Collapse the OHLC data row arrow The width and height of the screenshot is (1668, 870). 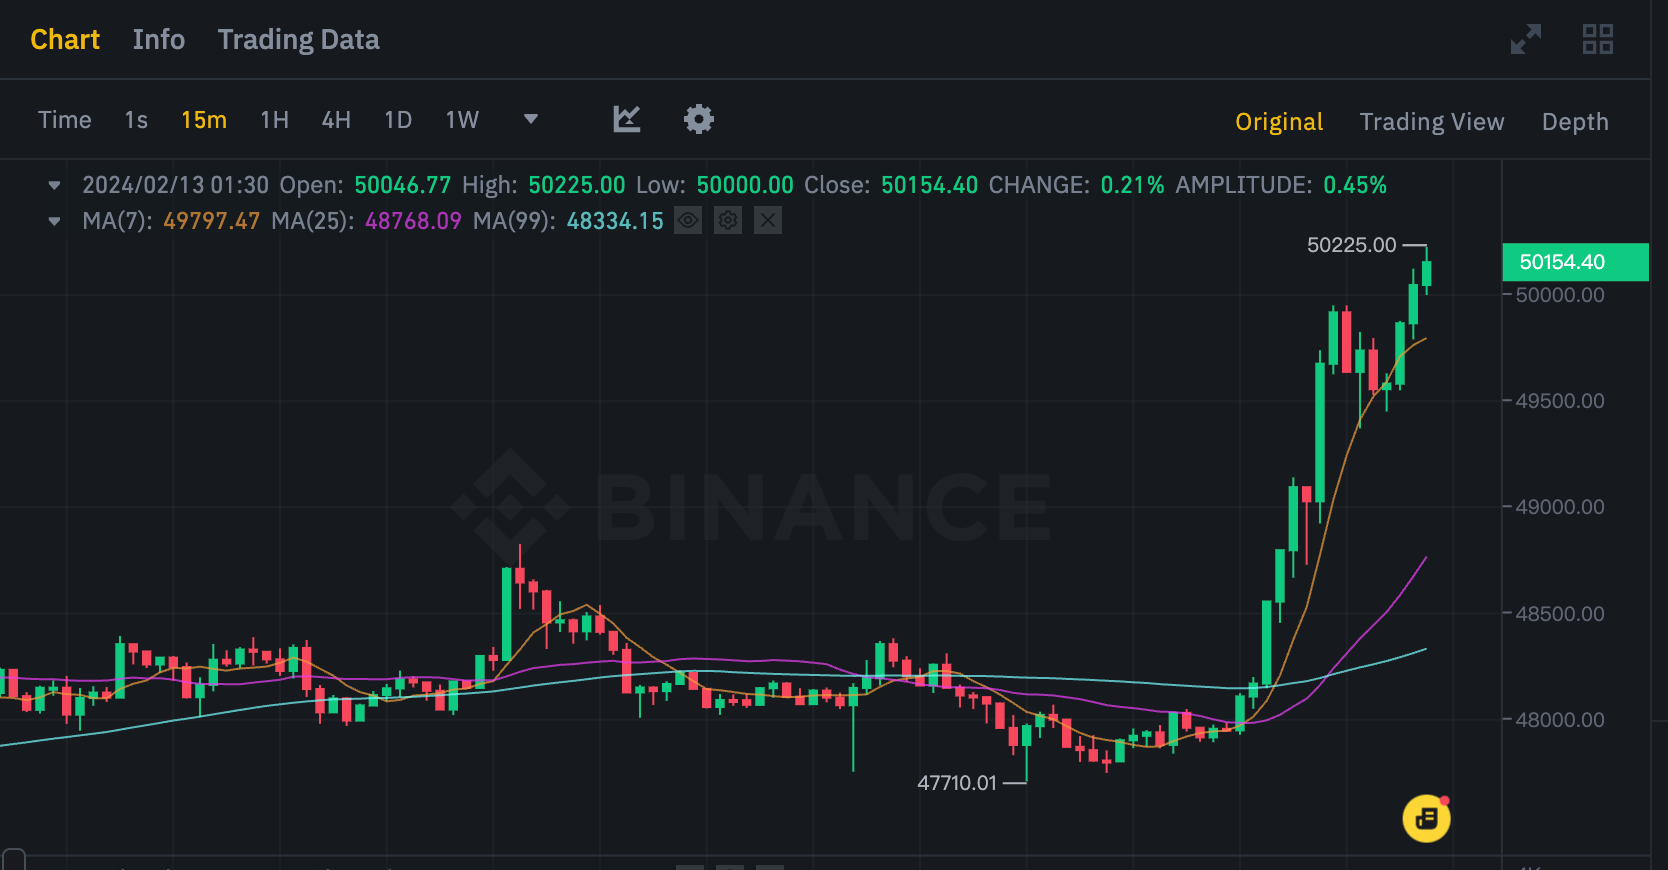(55, 185)
